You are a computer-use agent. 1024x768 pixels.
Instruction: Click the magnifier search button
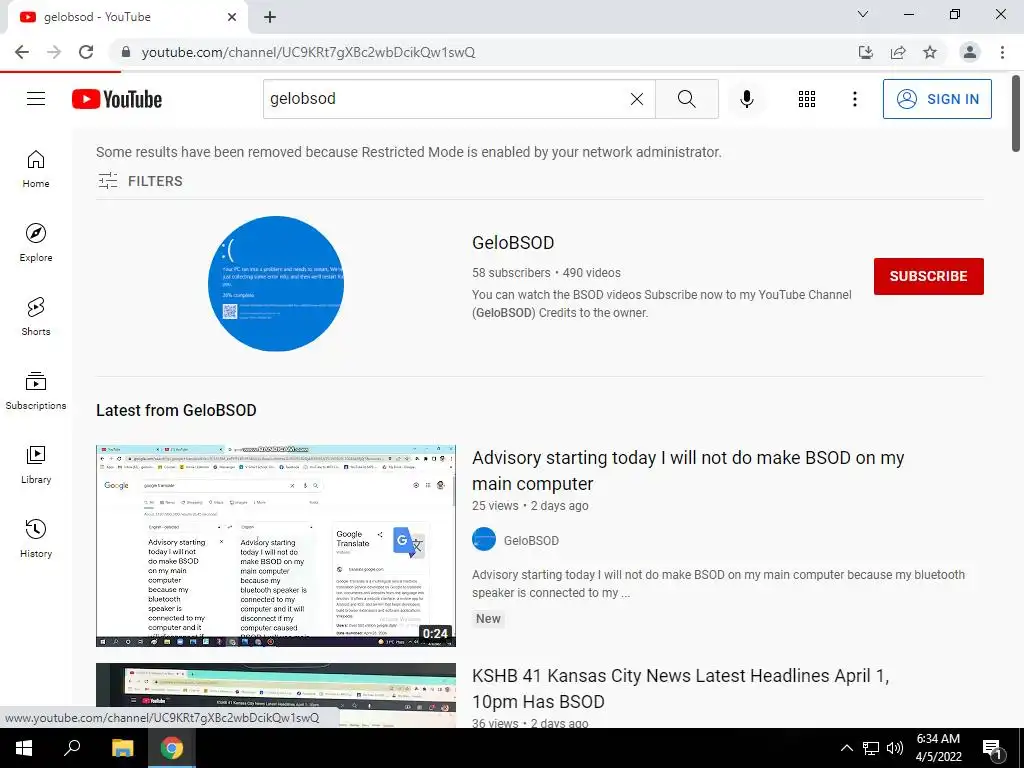tap(686, 99)
